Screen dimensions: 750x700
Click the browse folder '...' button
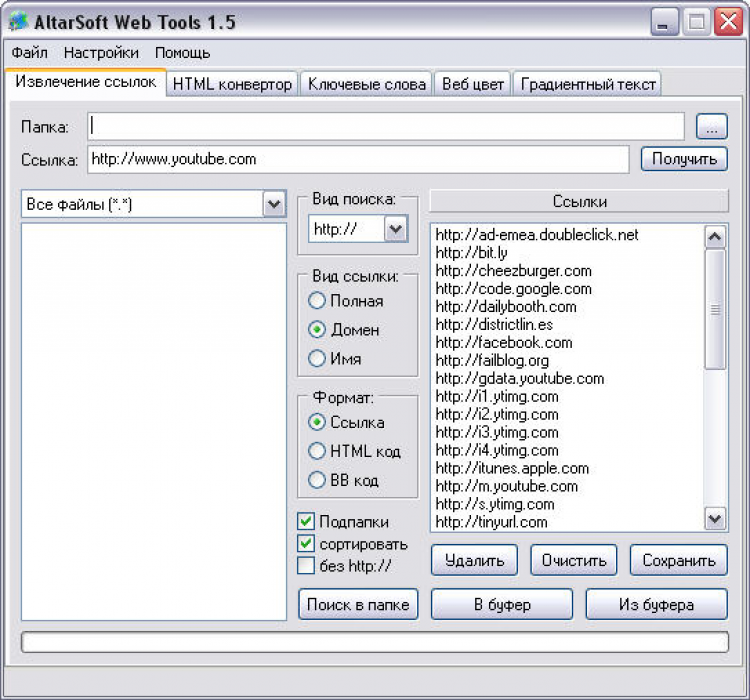click(x=711, y=126)
